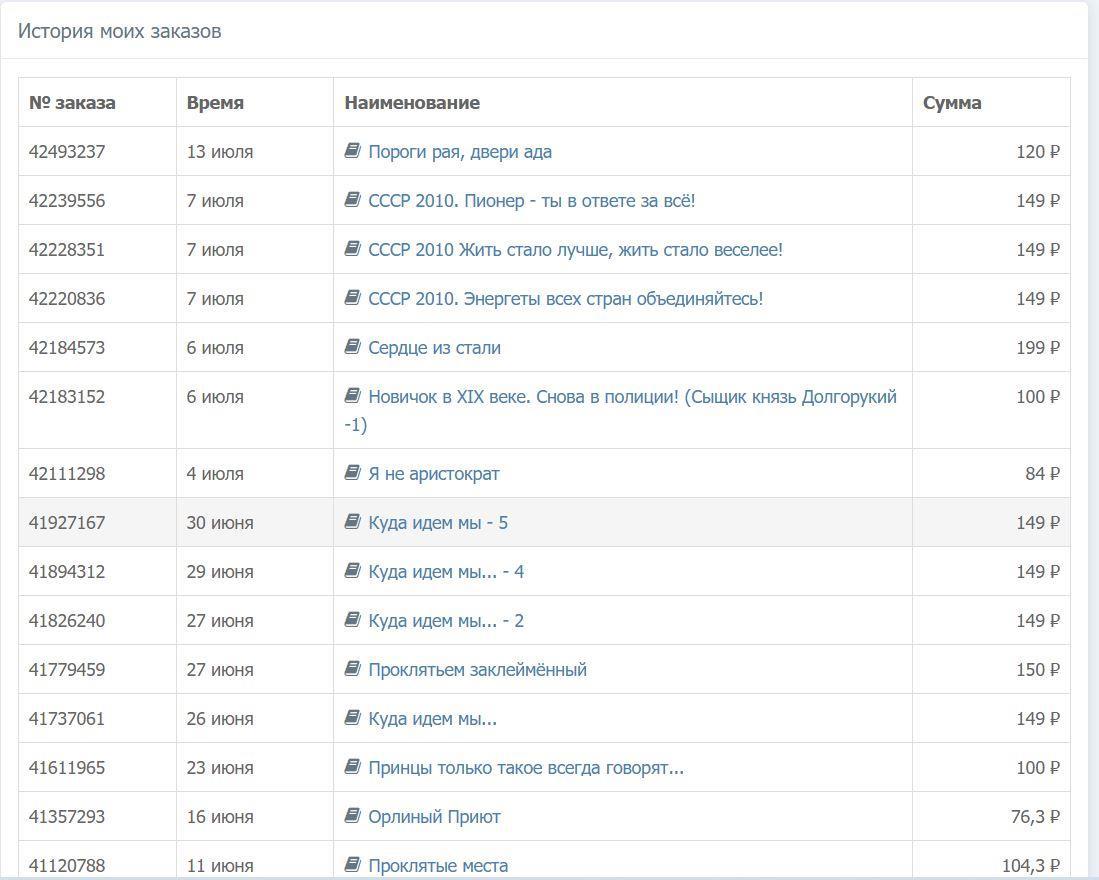Image resolution: width=1099 pixels, height=880 pixels.
Task: Click book icon next to 'Орлиный Приют'
Action: click(352, 816)
